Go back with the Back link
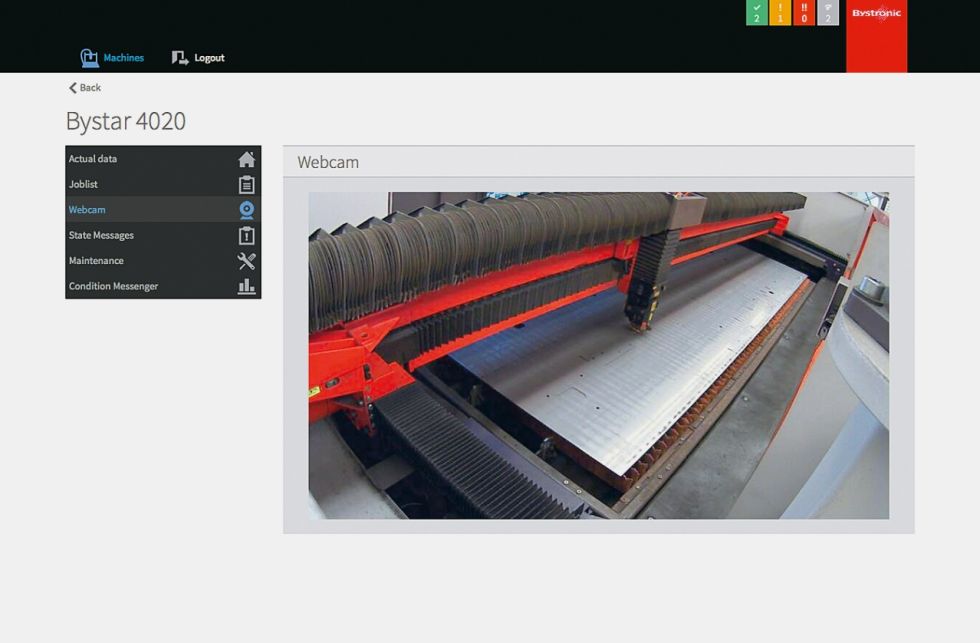 (85, 87)
